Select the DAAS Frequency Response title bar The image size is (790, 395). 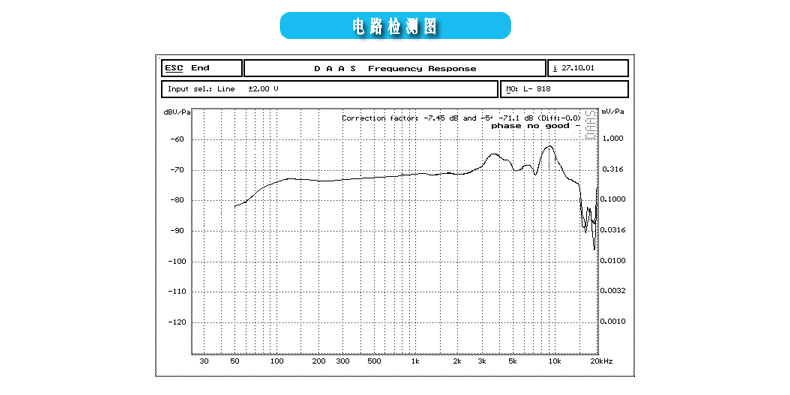(394, 68)
